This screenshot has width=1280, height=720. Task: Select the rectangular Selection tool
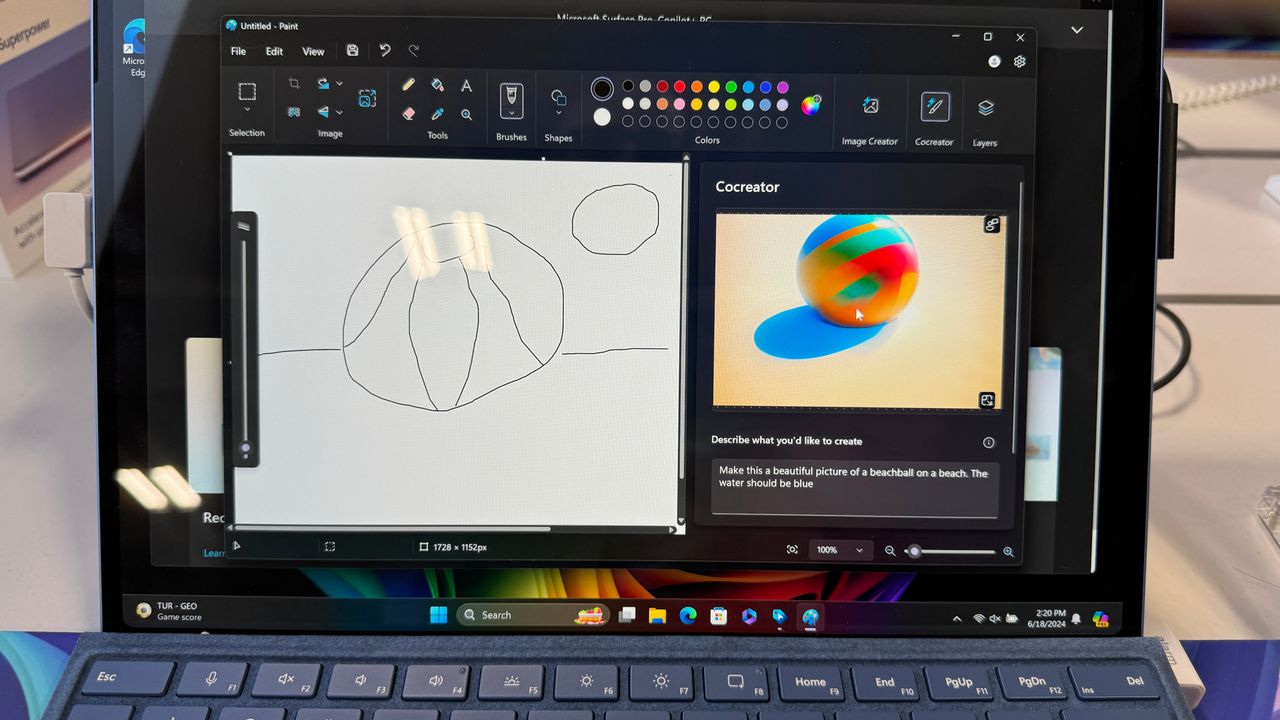click(x=247, y=91)
